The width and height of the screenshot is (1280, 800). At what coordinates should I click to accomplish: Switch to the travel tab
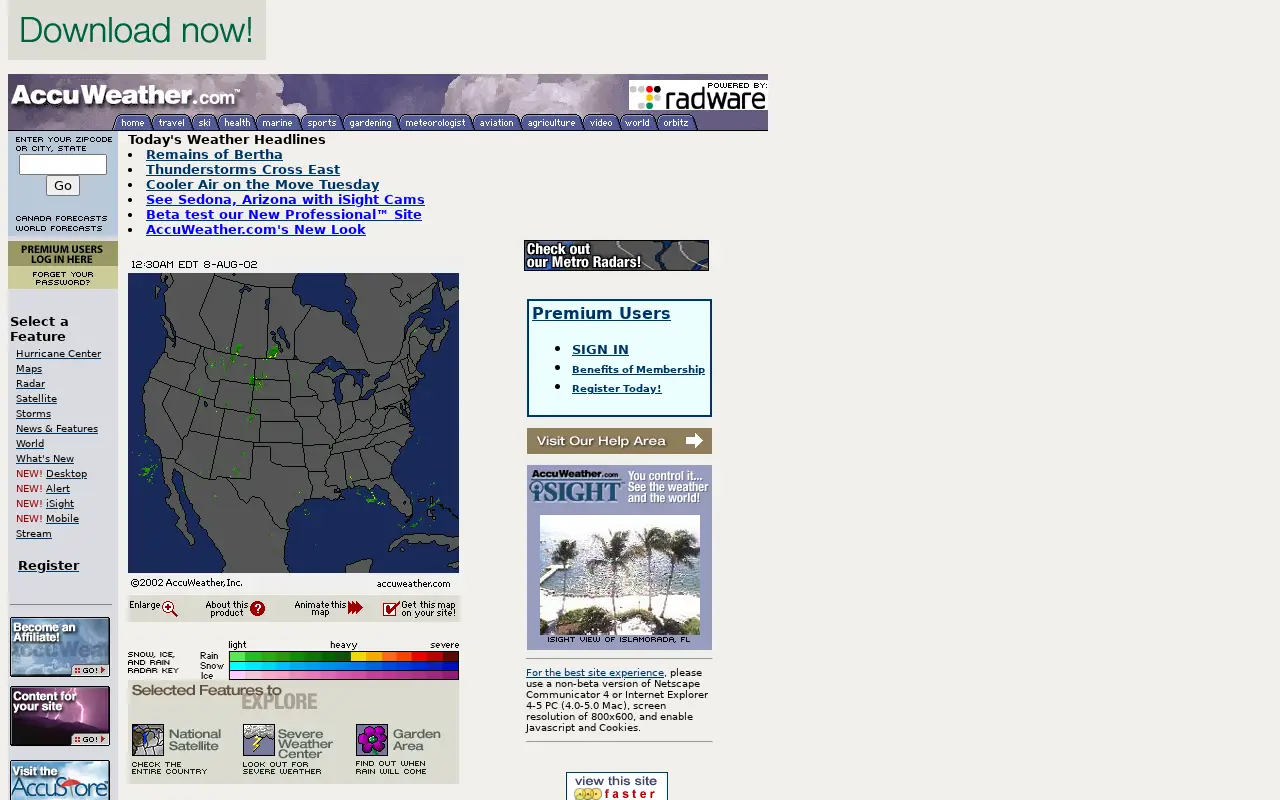click(171, 123)
